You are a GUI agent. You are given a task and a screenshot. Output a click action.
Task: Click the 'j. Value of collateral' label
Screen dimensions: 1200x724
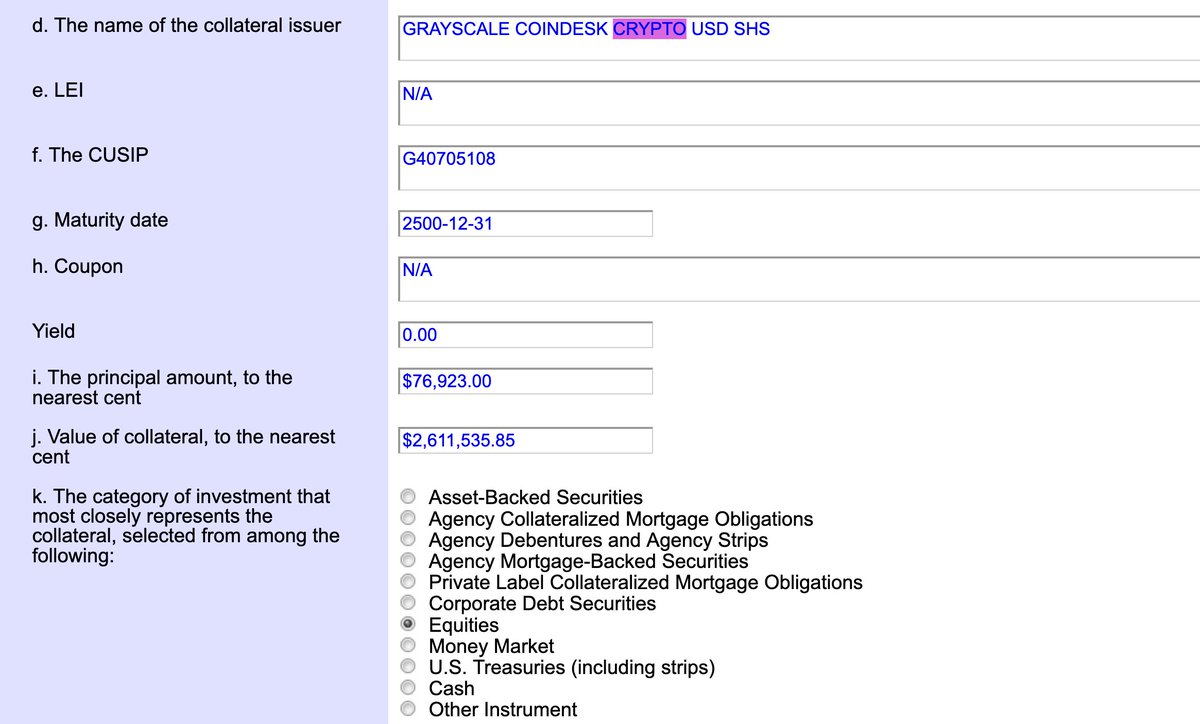(x=184, y=446)
